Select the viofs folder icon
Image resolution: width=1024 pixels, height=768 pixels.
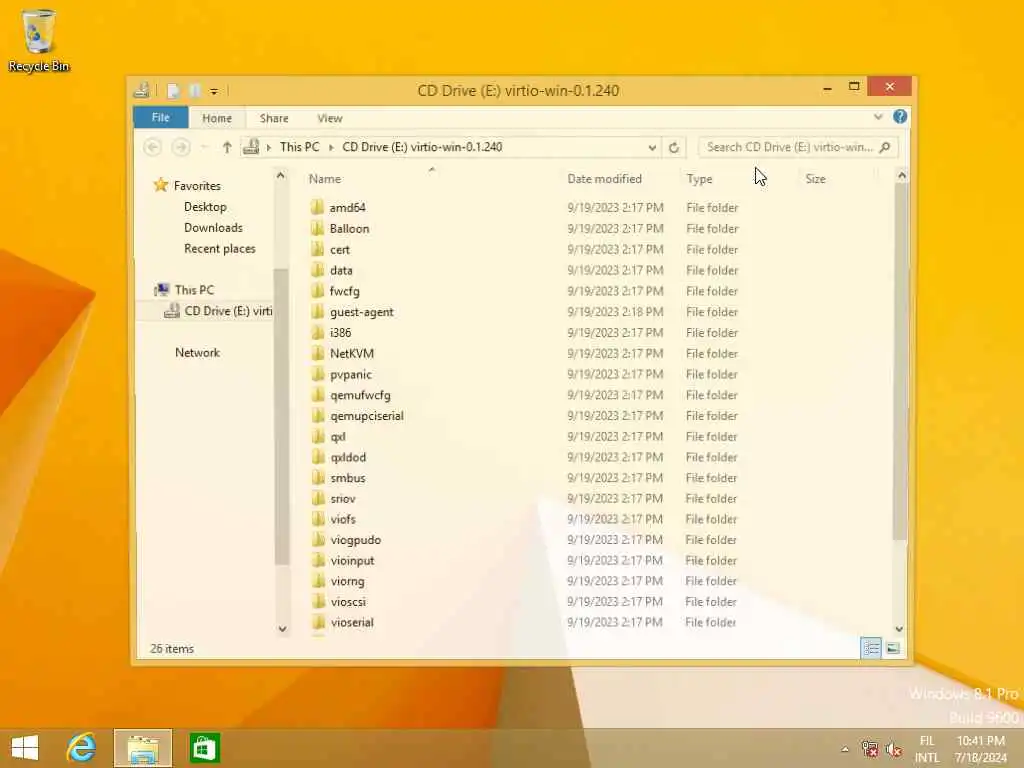tap(317, 519)
